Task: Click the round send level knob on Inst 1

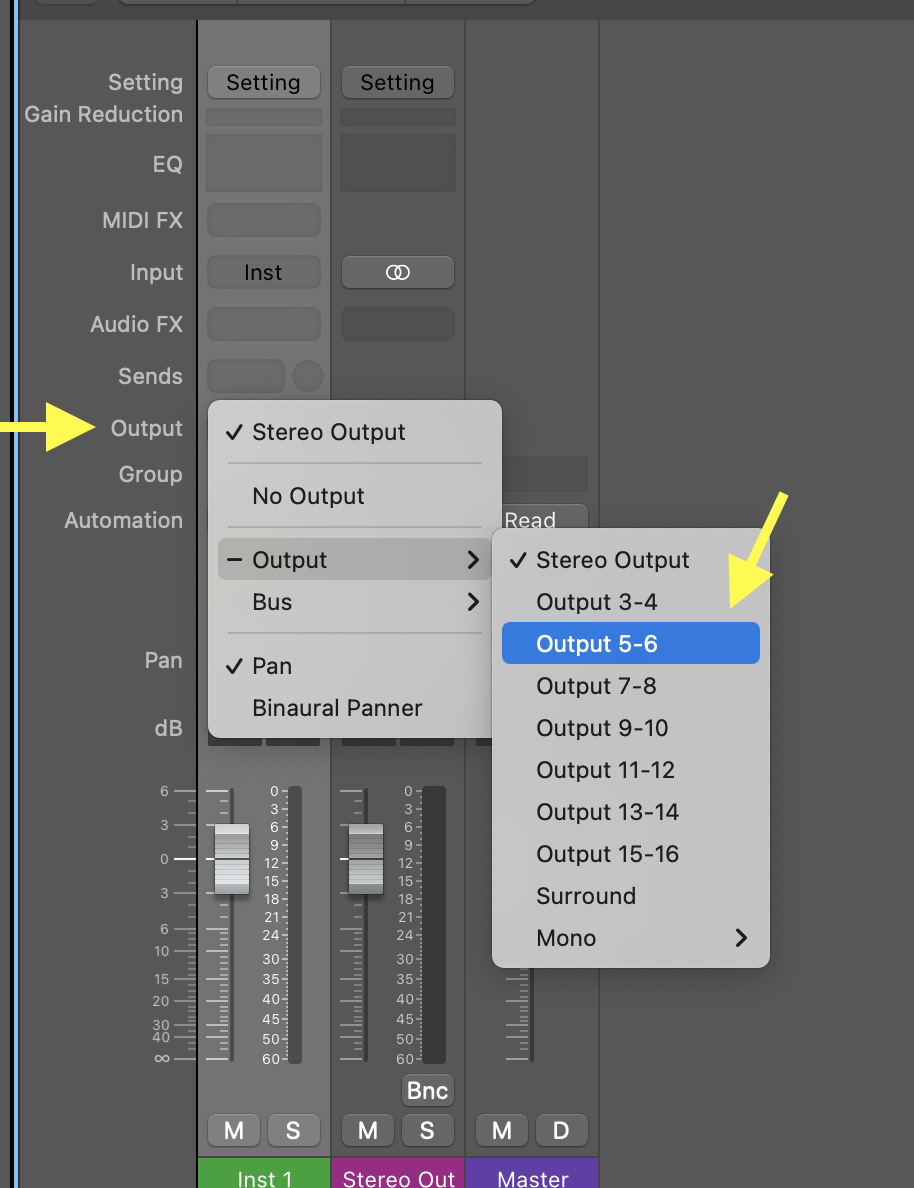Action: coord(308,376)
